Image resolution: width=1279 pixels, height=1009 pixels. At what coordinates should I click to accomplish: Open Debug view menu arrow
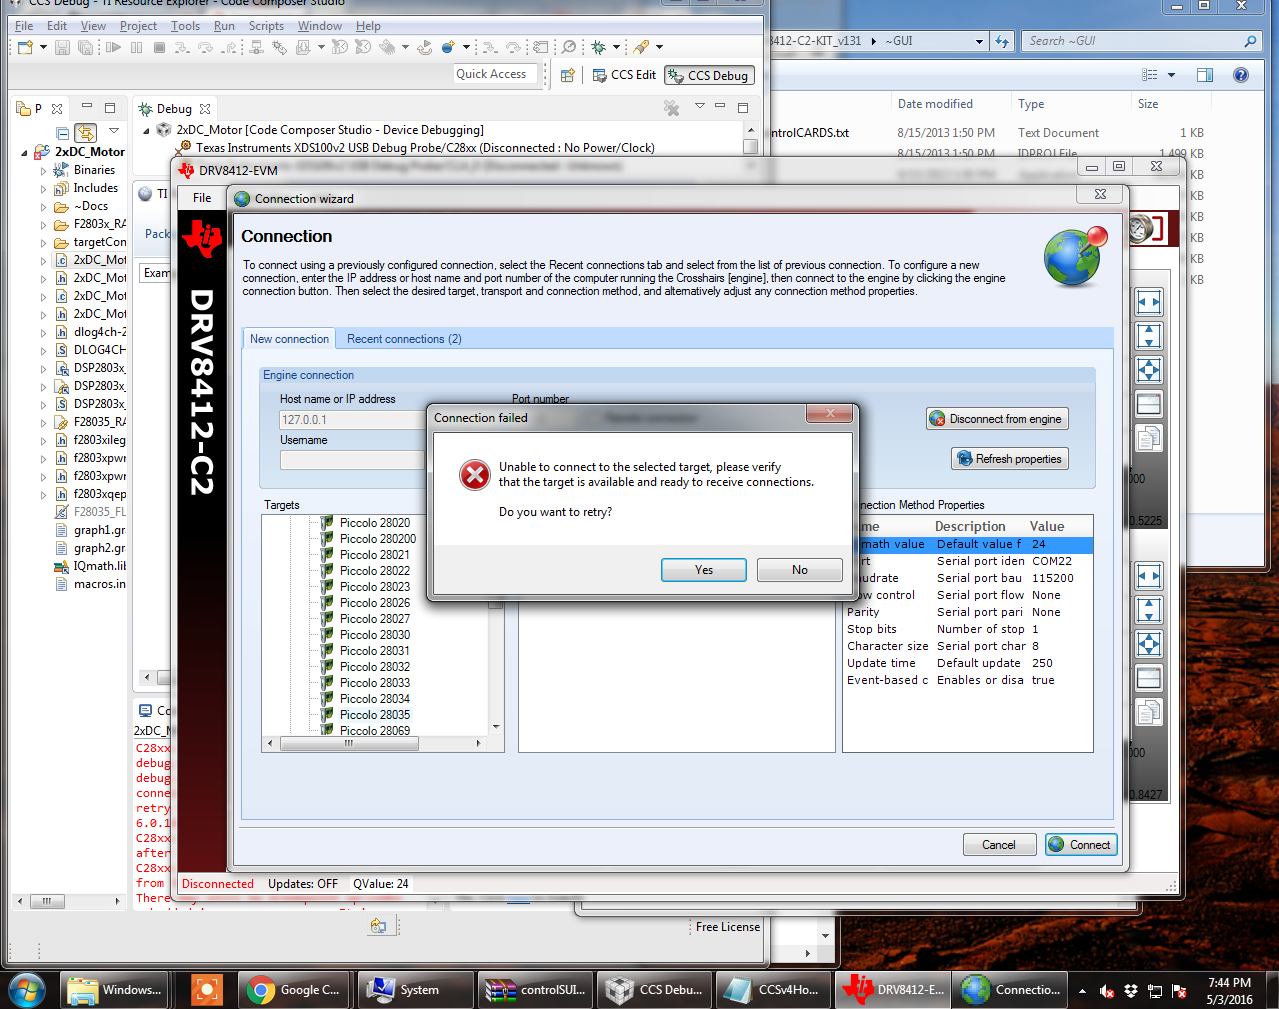coord(700,106)
